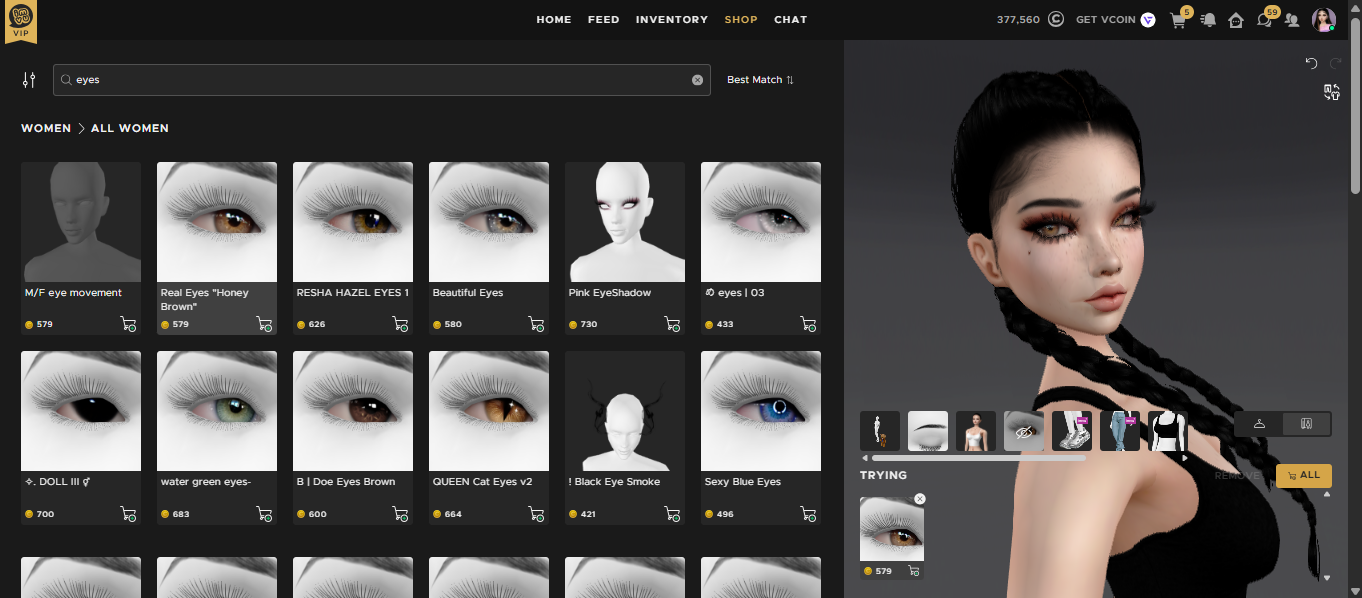Viewport: 1362px width, 598px height.
Task: Add Real Eyes Honey Brown to cart
Action: coord(264,324)
